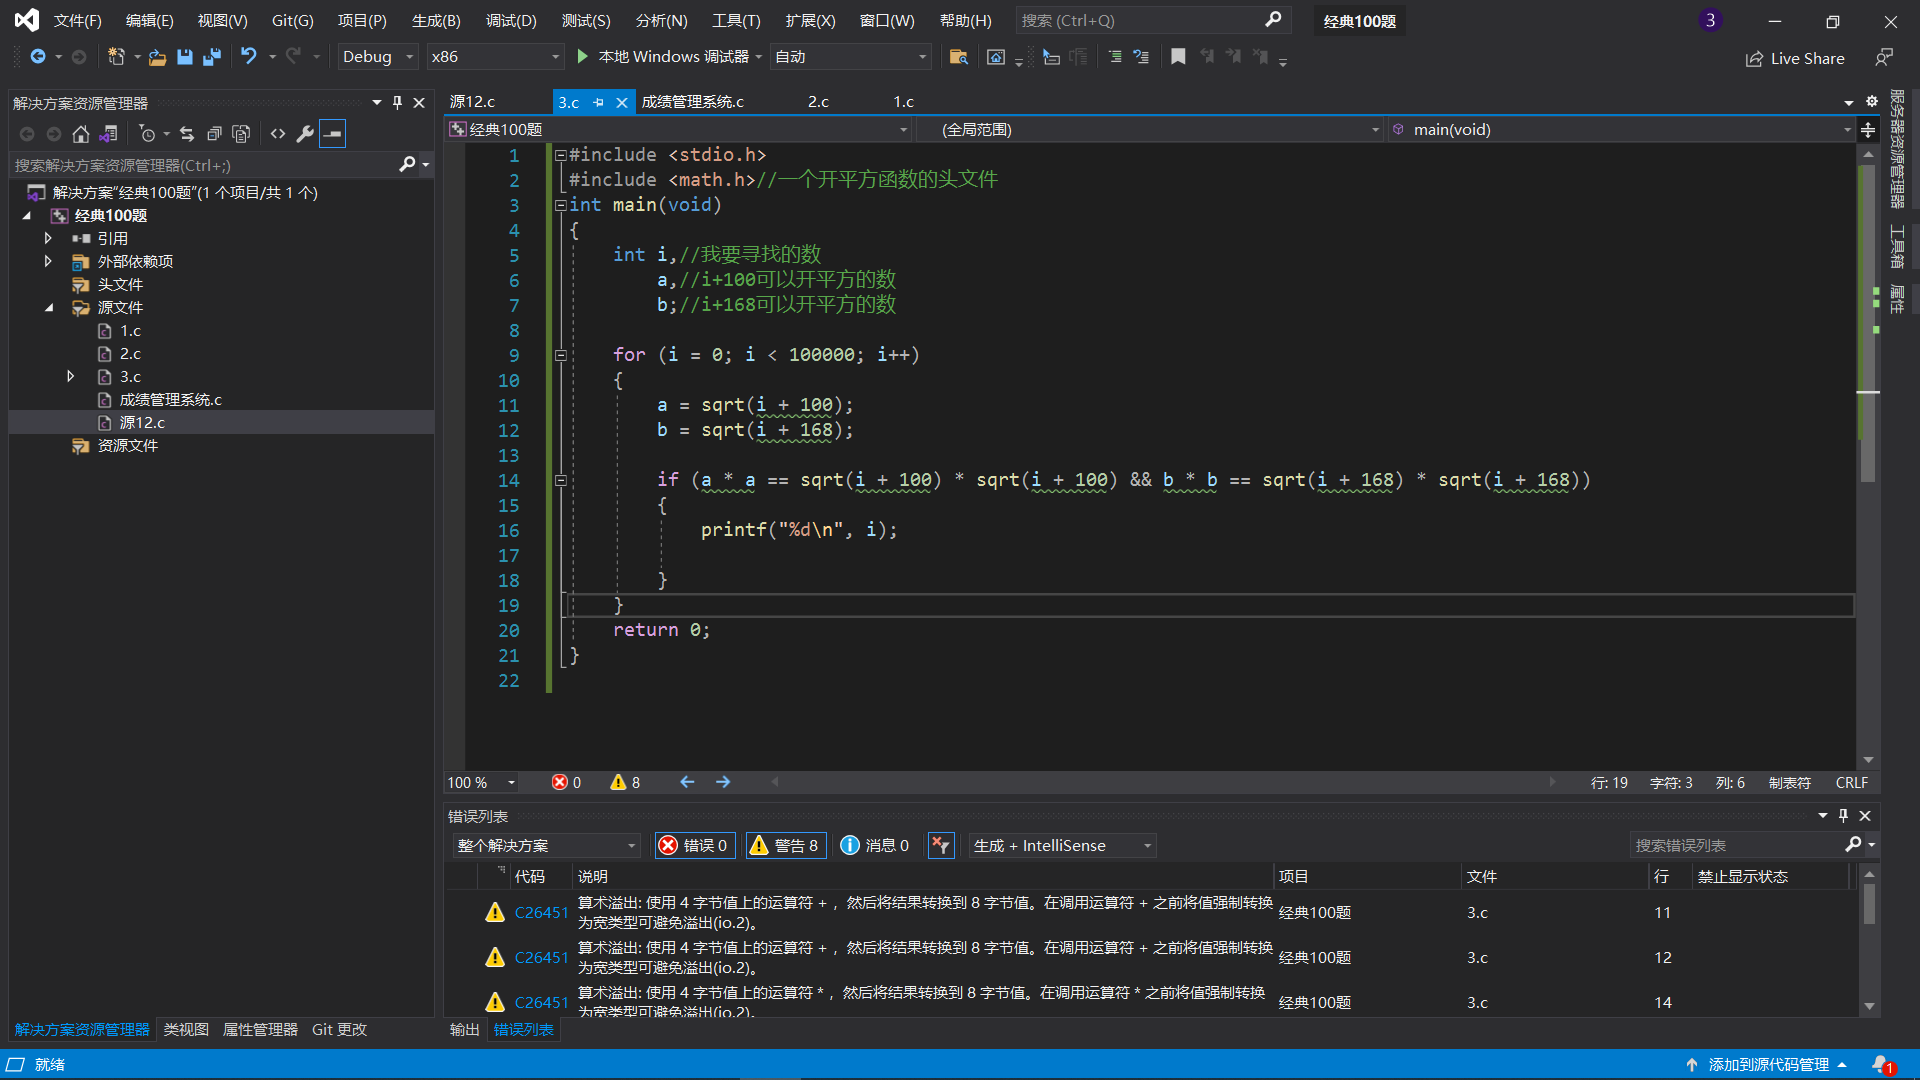1920x1080 pixels.
Task: Open Properties with the wrench icon
Action: (x=305, y=133)
